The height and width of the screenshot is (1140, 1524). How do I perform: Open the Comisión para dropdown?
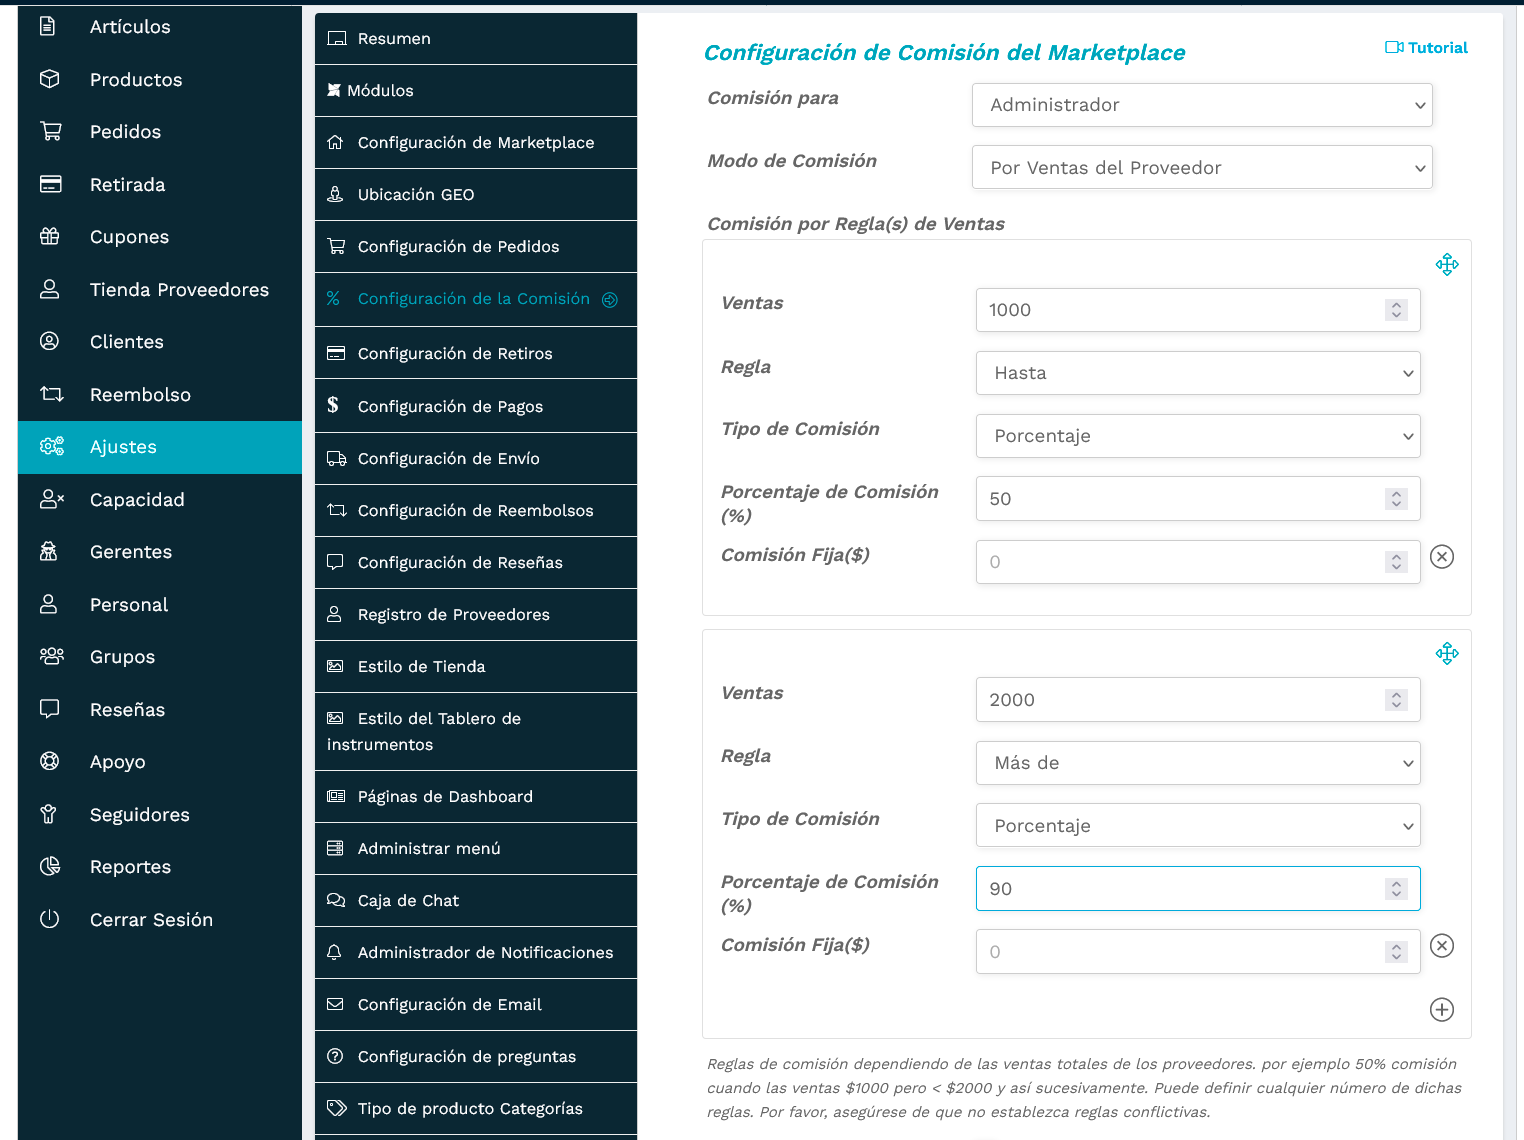[x=1200, y=105]
